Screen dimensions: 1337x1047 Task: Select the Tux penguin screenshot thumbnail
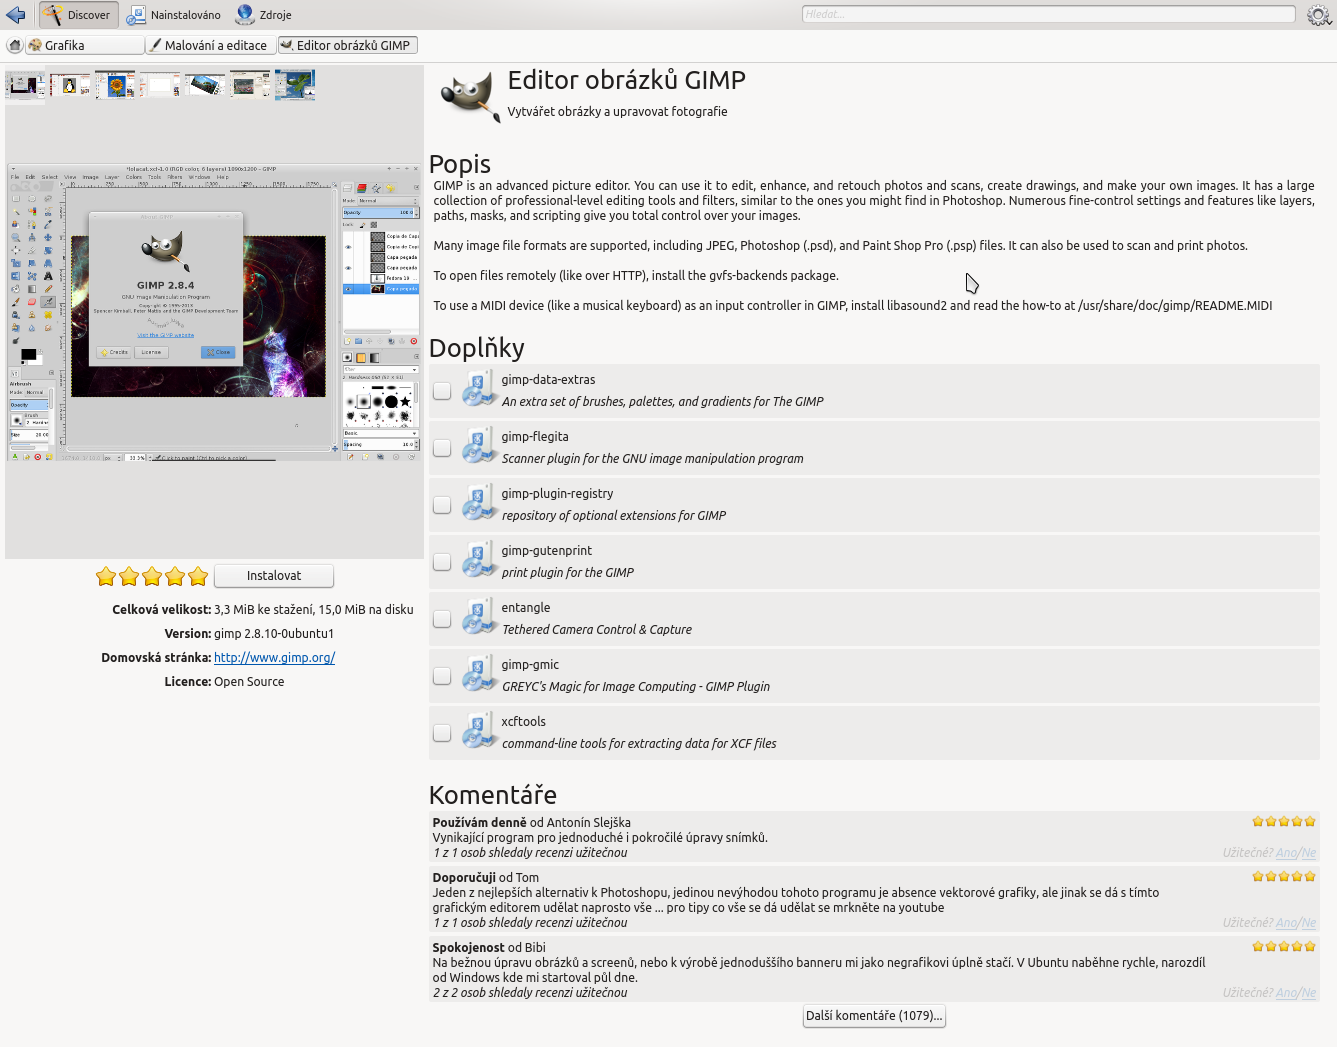point(70,85)
